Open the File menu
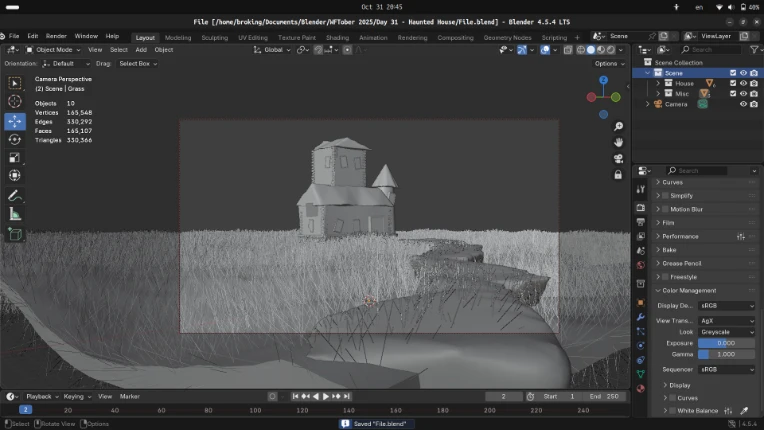Screen dimensions: 764x430 (14, 36)
